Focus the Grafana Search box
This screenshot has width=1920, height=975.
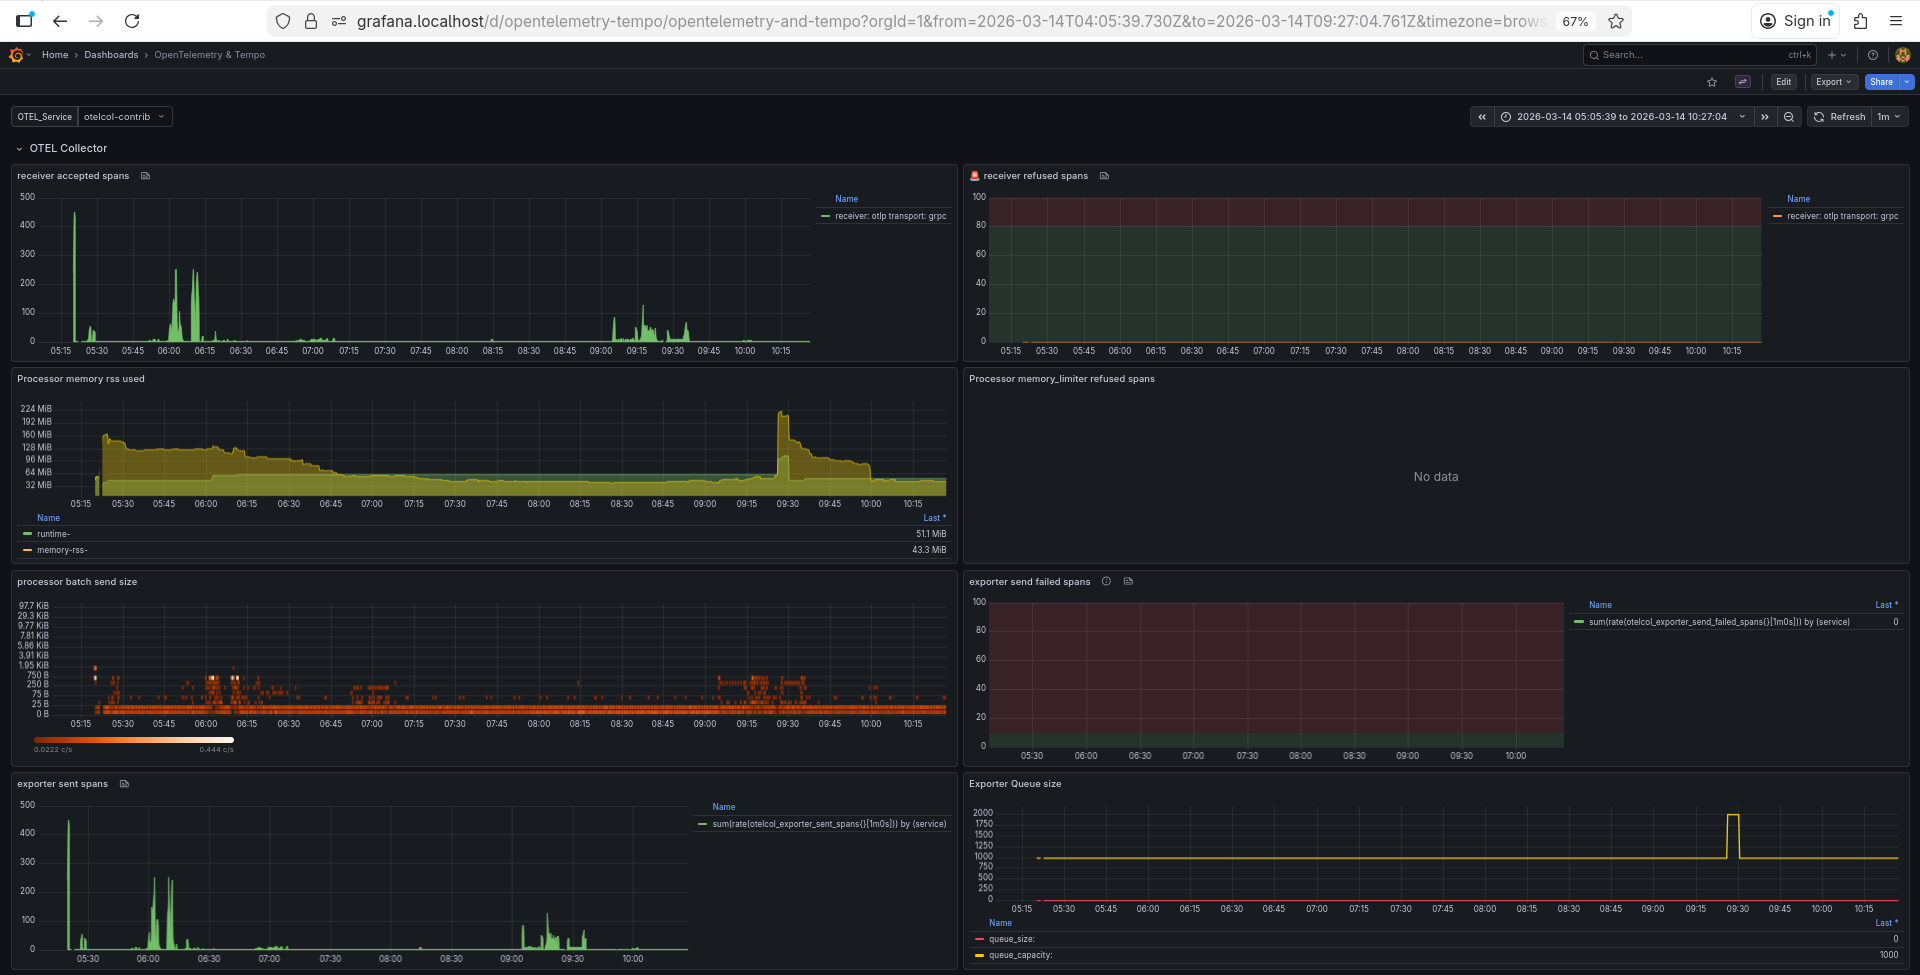[1699, 55]
